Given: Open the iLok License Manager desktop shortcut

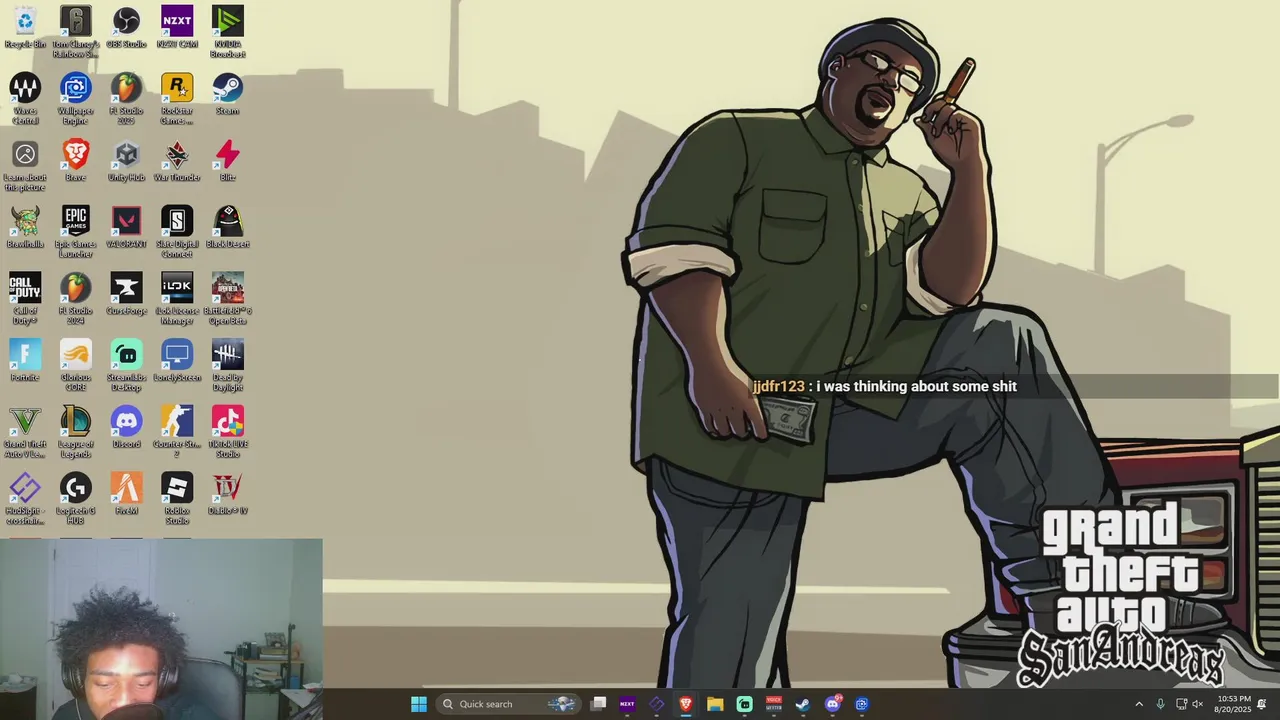Looking at the screenshot, I should point(177,299).
